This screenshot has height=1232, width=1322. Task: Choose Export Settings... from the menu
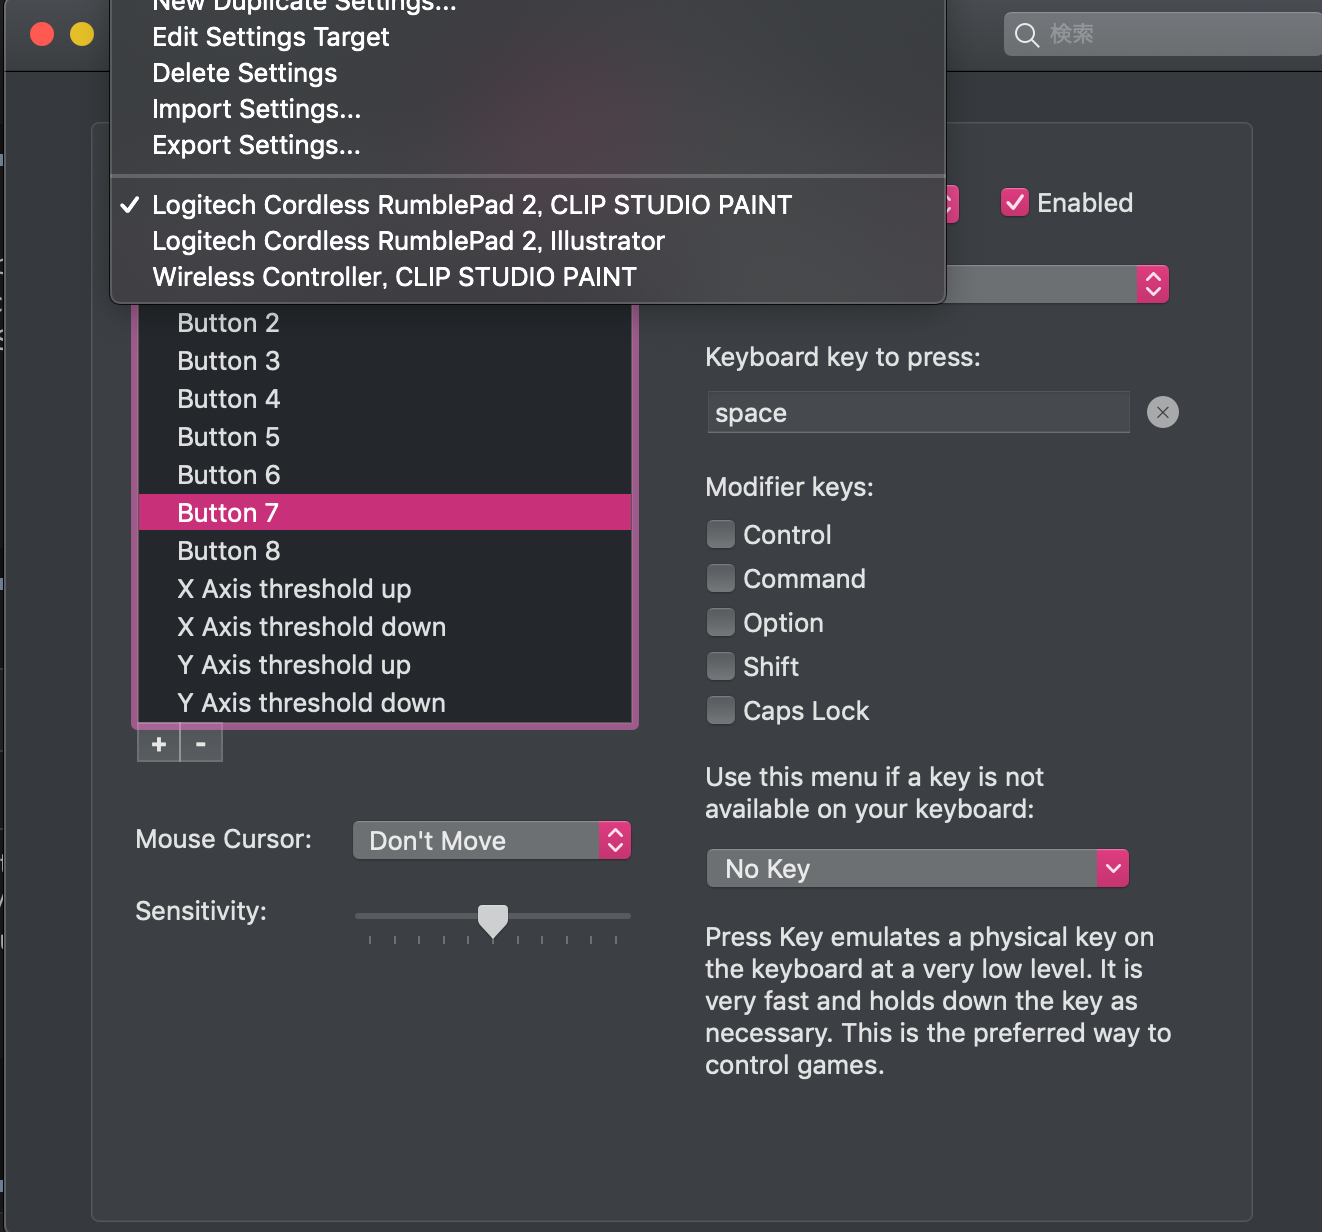[256, 146]
